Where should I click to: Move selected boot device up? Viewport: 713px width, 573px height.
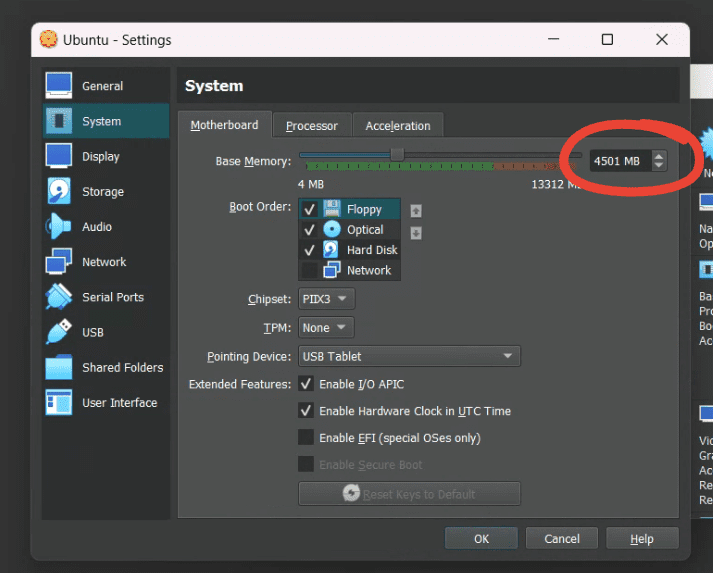click(416, 211)
